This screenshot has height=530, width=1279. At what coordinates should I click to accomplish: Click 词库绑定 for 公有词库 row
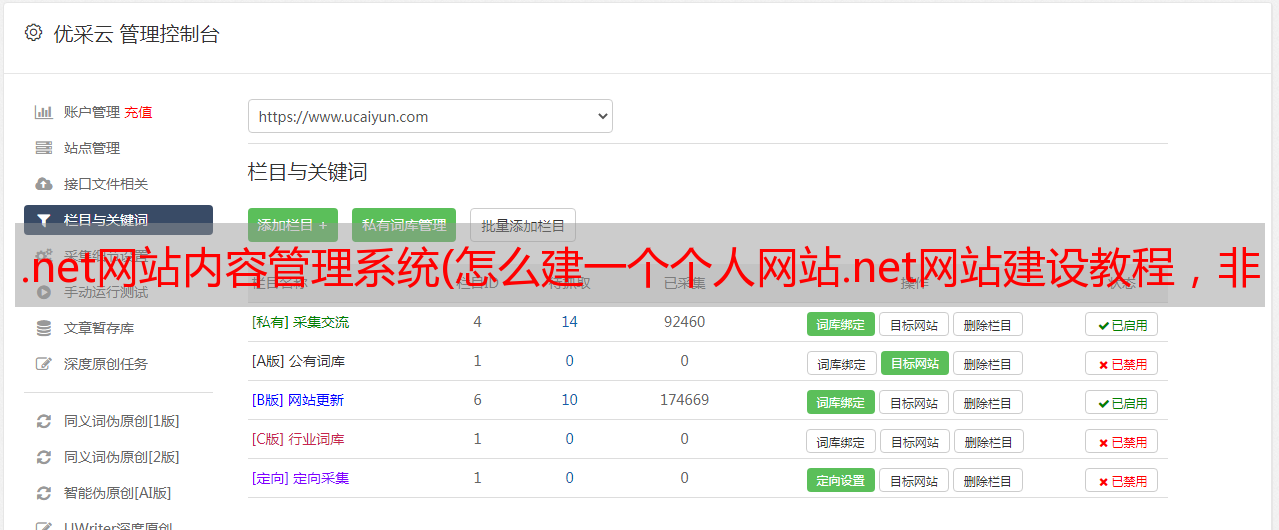[x=841, y=363]
